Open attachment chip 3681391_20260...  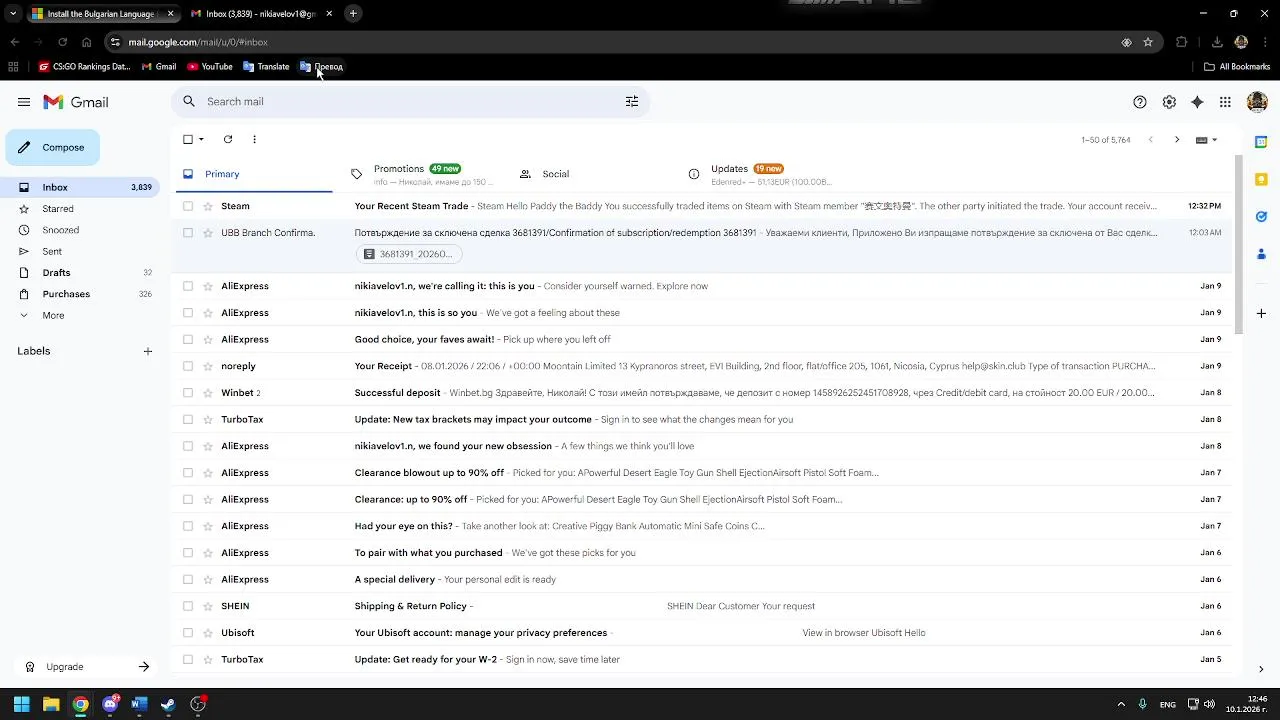(x=410, y=254)
